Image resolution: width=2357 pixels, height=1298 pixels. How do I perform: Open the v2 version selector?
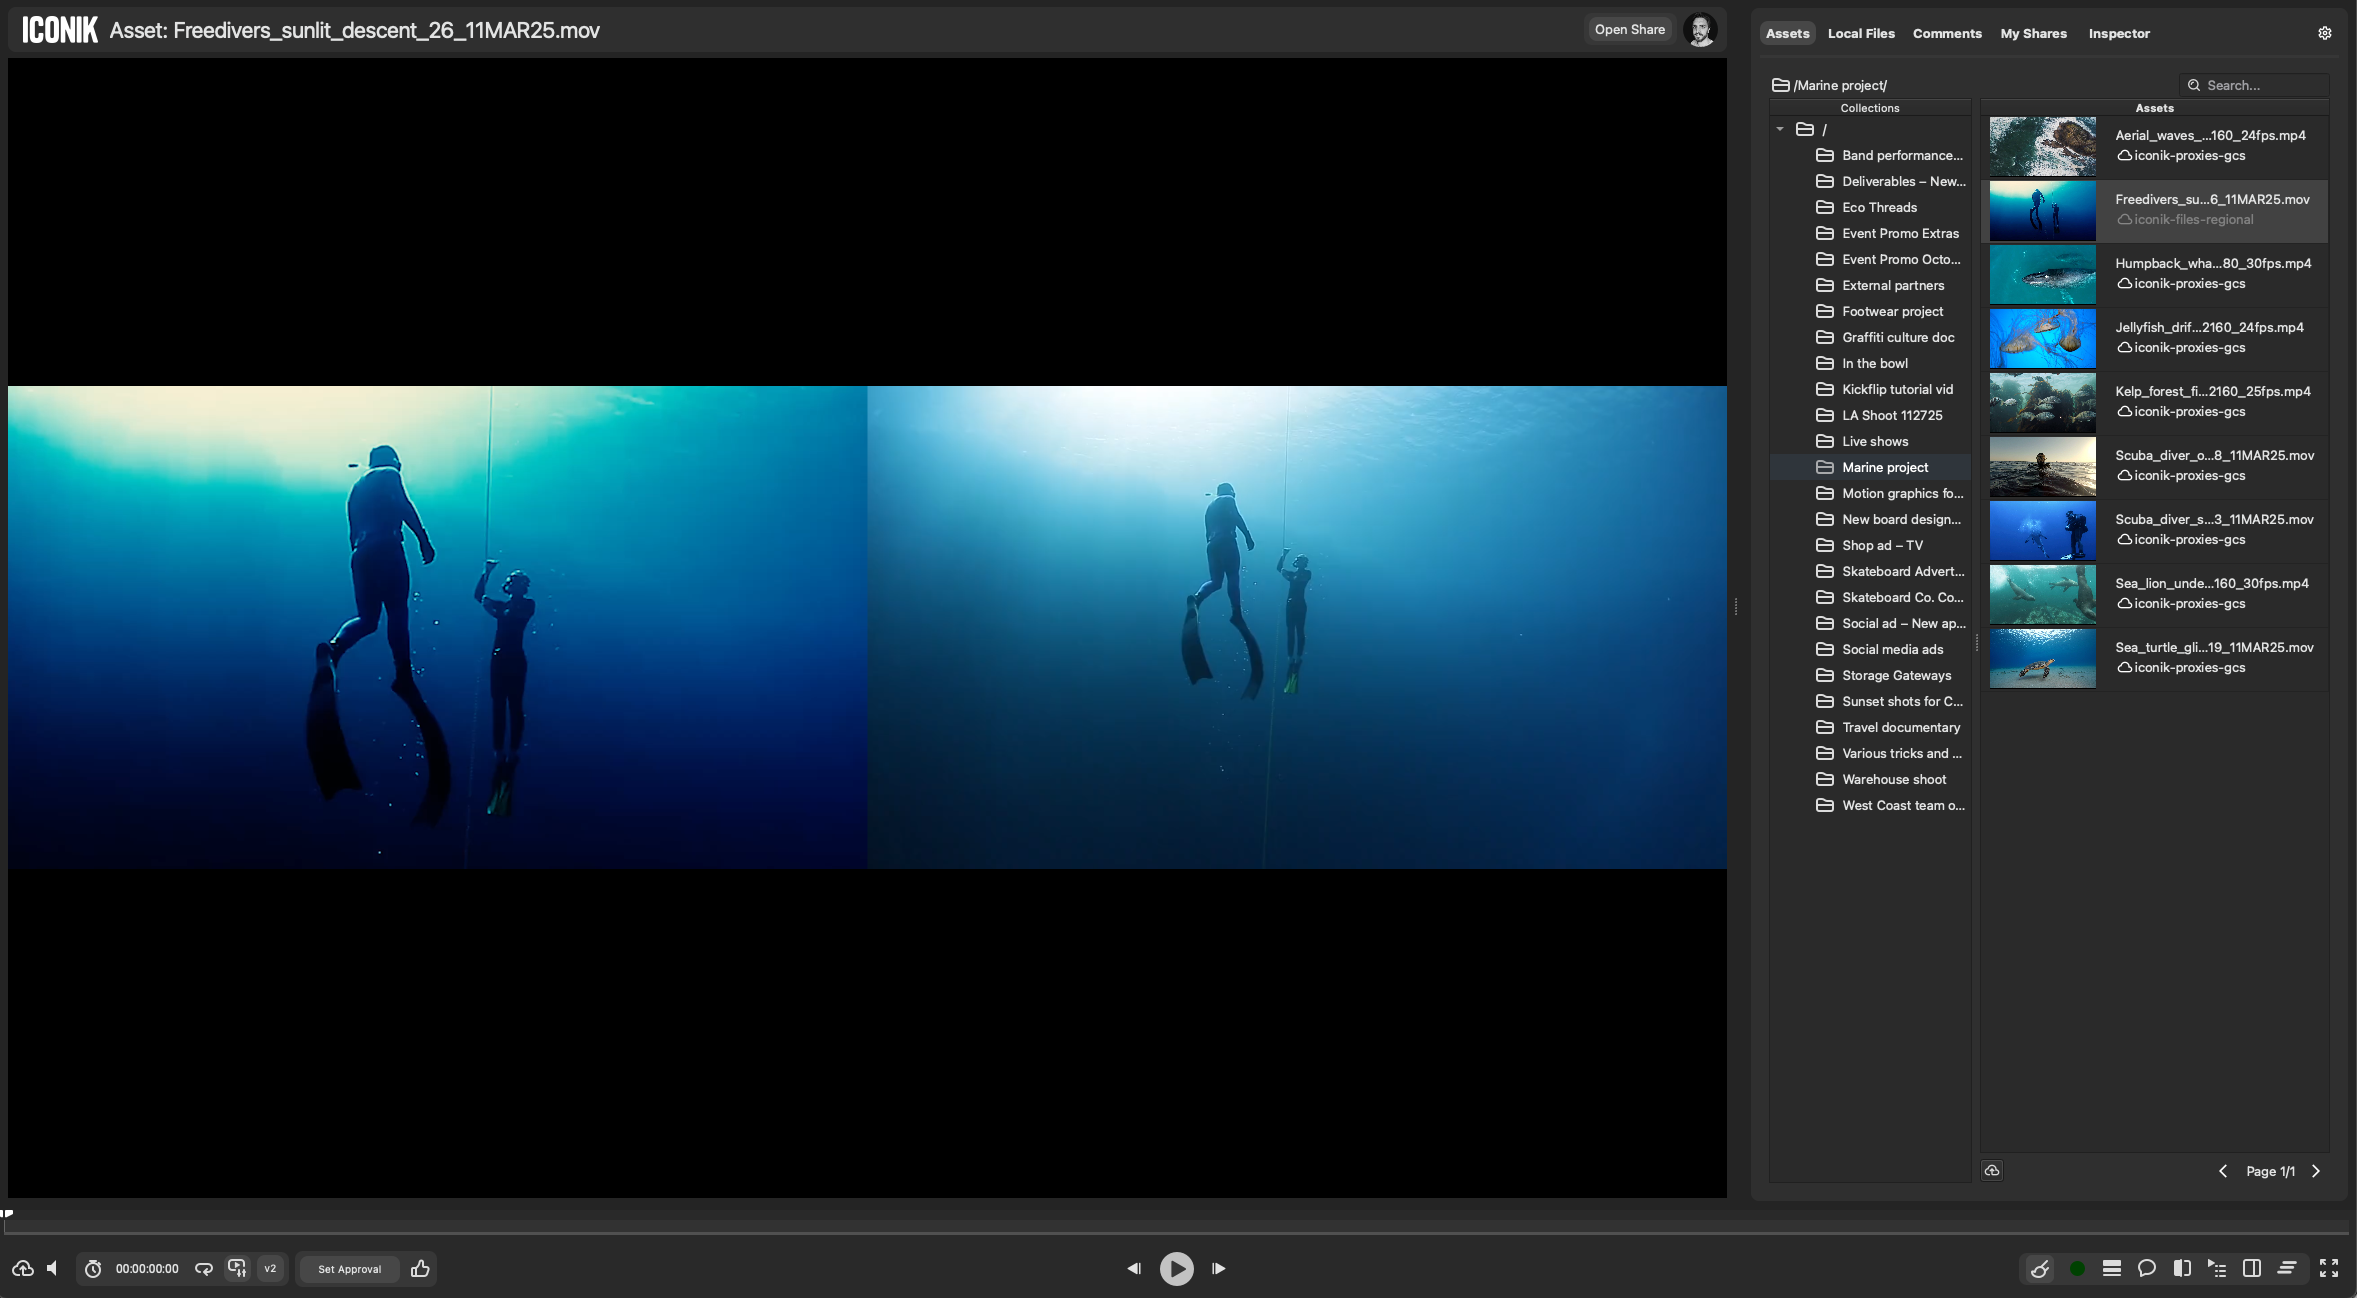[270, 1268]
